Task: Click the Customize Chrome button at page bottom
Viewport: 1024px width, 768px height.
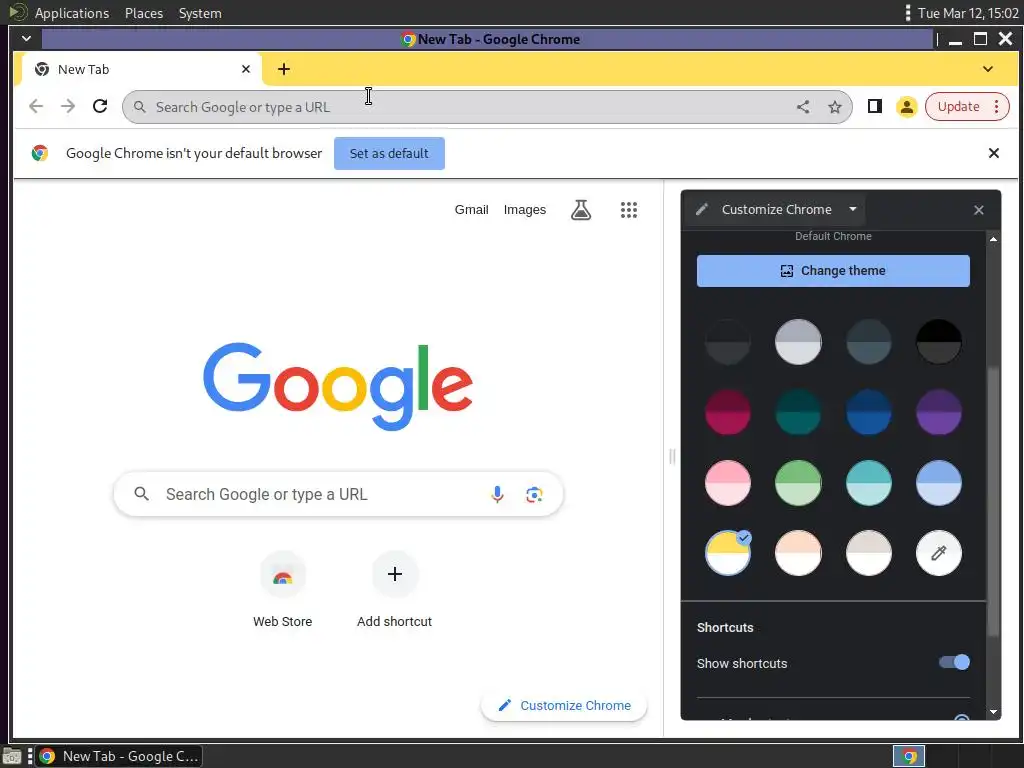Action: tap(564, 705)
